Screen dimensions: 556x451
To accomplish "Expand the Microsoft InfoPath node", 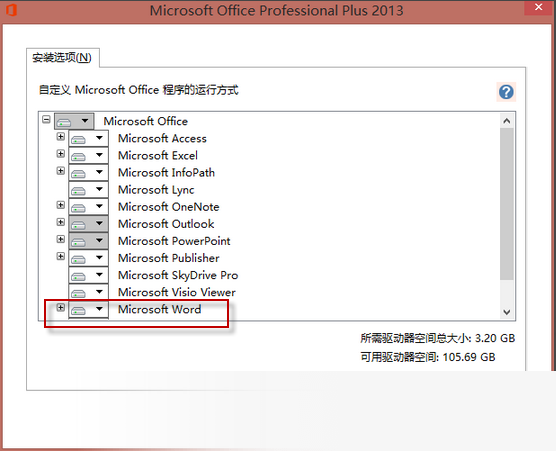I will tap(61, 171).
